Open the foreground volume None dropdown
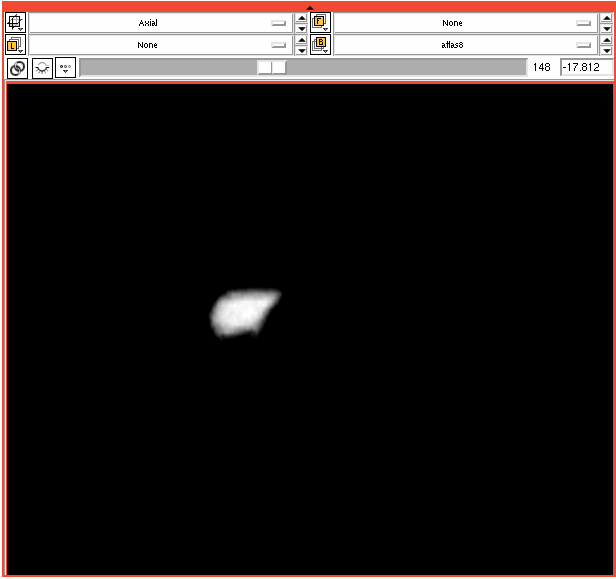This screenshot has width=616, height=579. click(x=466, y=23)
